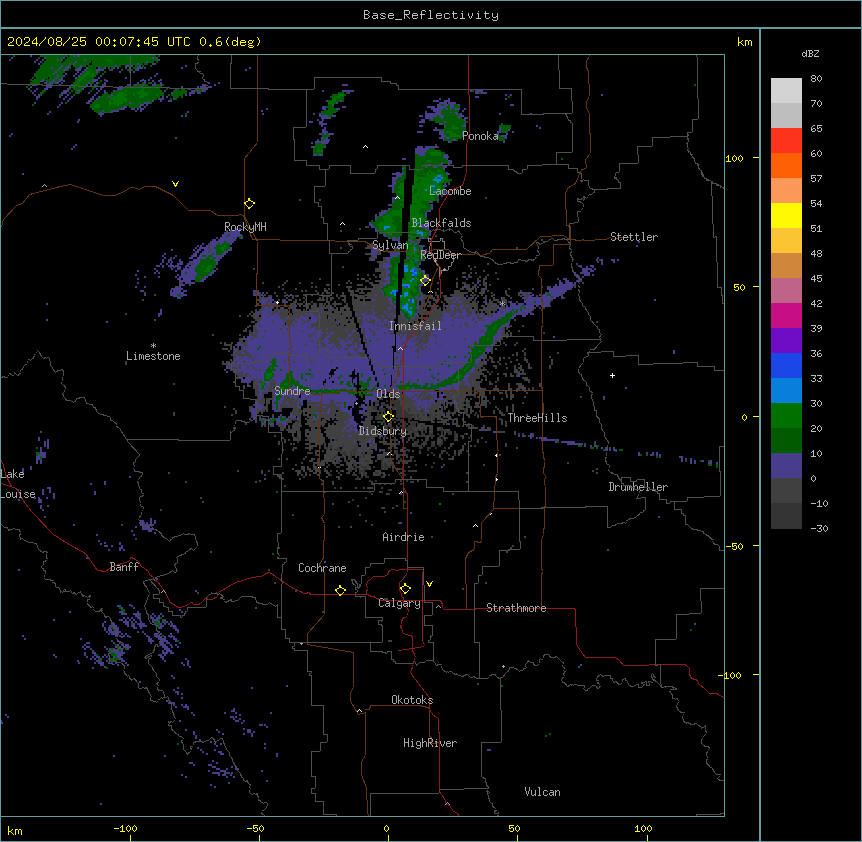The width and height of the screenshot is (862, 842).
Task: Click the Strathmore label
Action: 516,608
